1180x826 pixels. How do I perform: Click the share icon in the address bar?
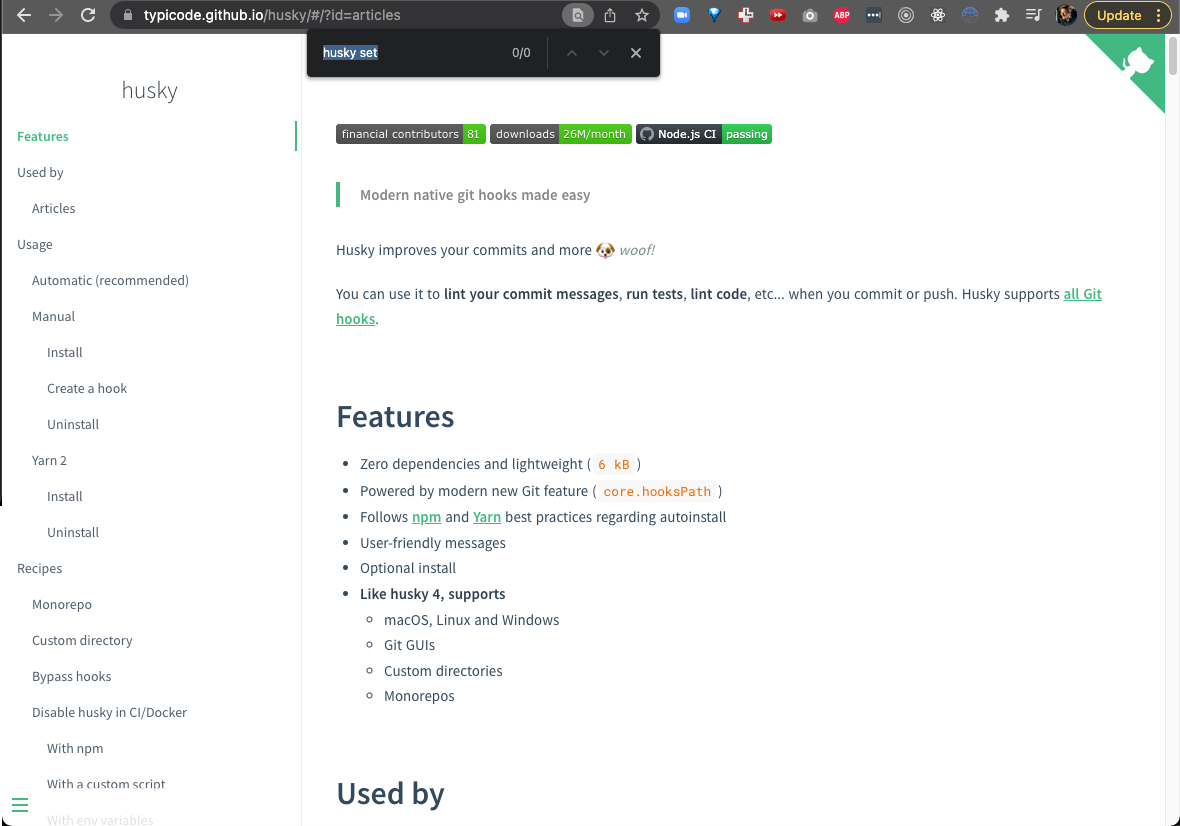[610, 15]
